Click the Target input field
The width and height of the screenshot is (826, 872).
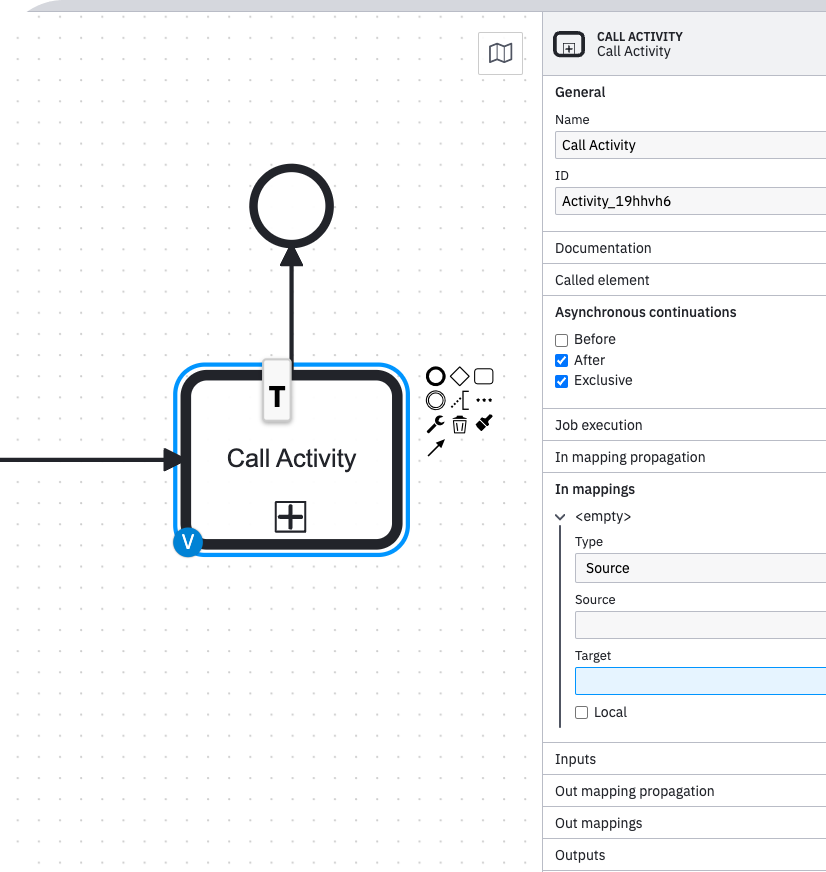pos(700,681)
